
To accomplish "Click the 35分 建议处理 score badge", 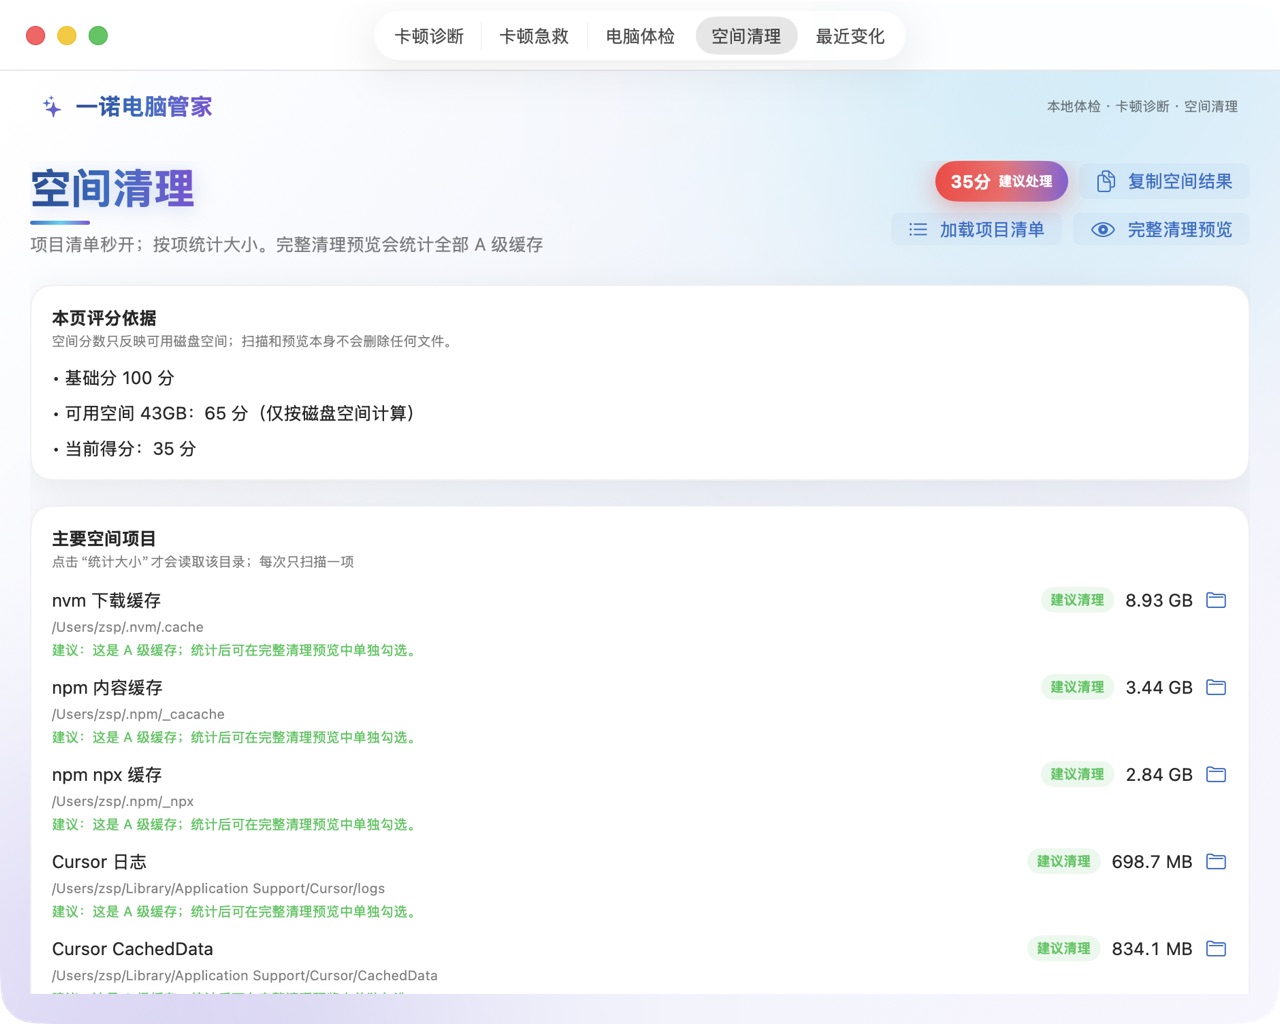I will [1001, 181].
